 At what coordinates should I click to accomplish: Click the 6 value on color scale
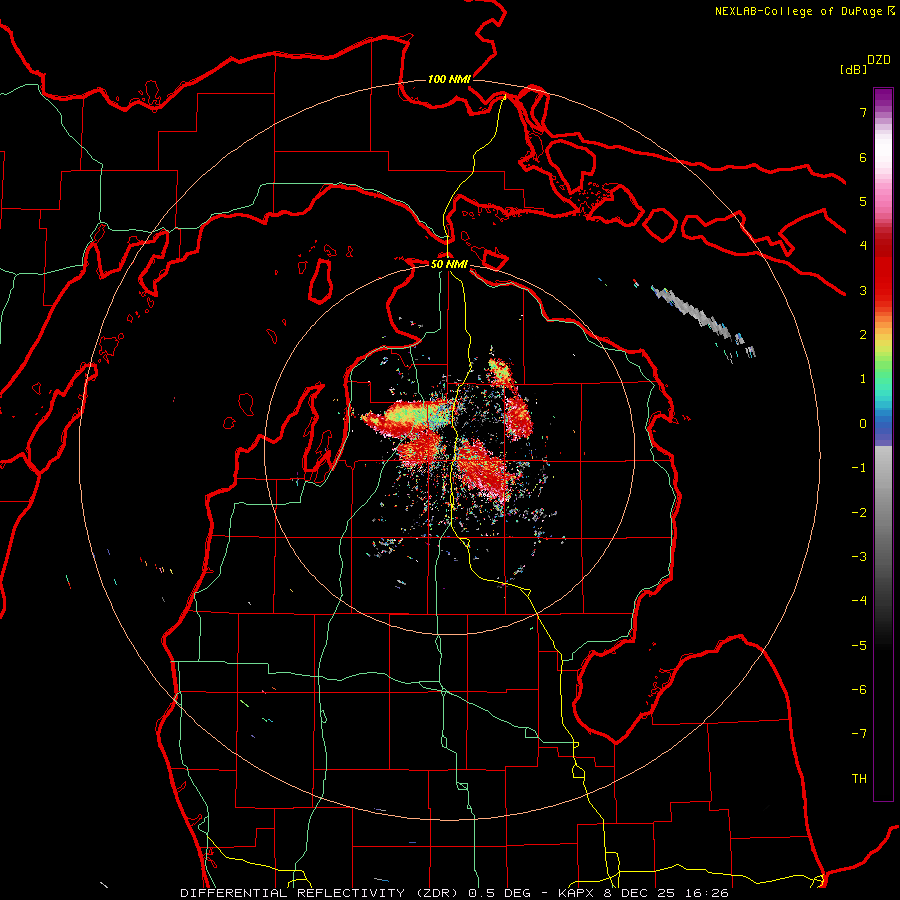click(x=863, y=157)
